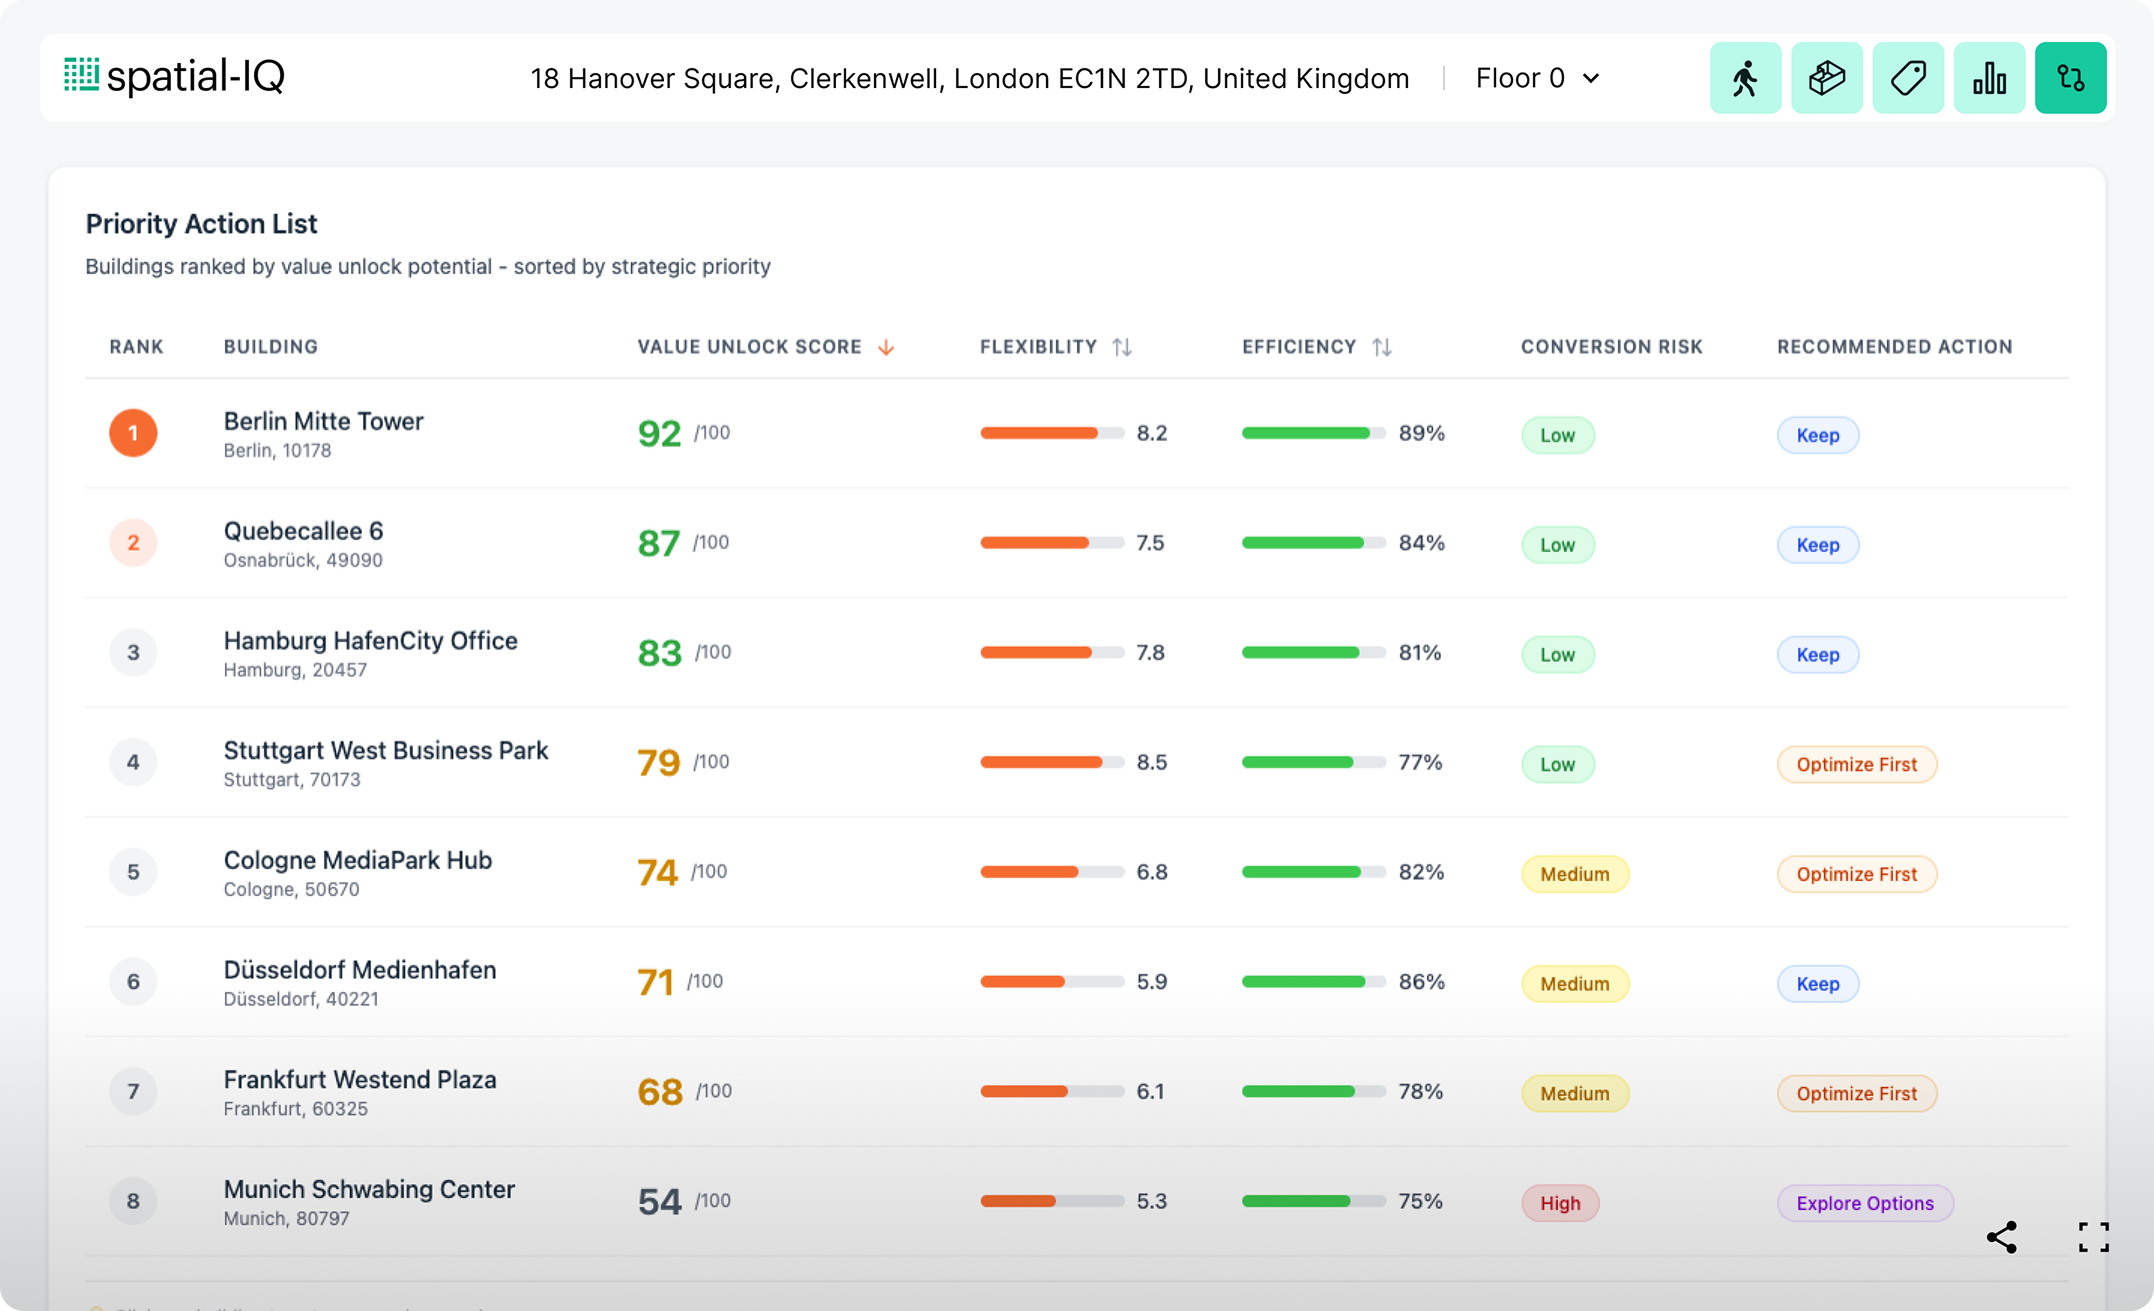
Task: Click Optimize First for Stuttgart West Business Park
Action: coord(1856,764)
